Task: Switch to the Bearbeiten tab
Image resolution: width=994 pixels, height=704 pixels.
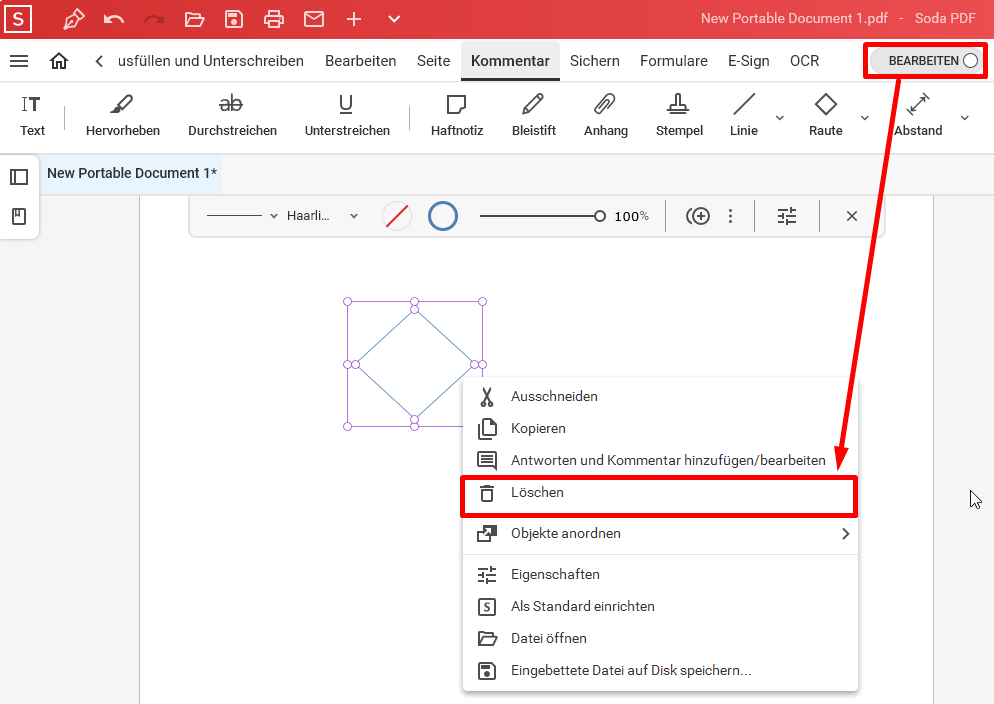Action: point(361,61)
